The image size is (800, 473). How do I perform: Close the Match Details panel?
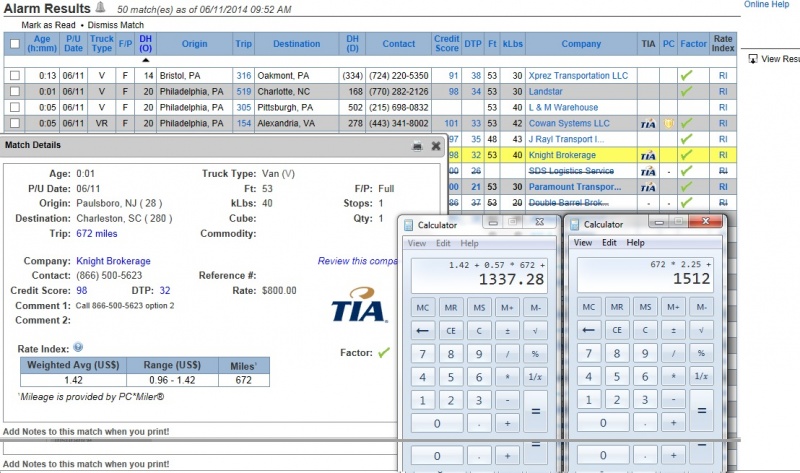(x=436, y=146)
